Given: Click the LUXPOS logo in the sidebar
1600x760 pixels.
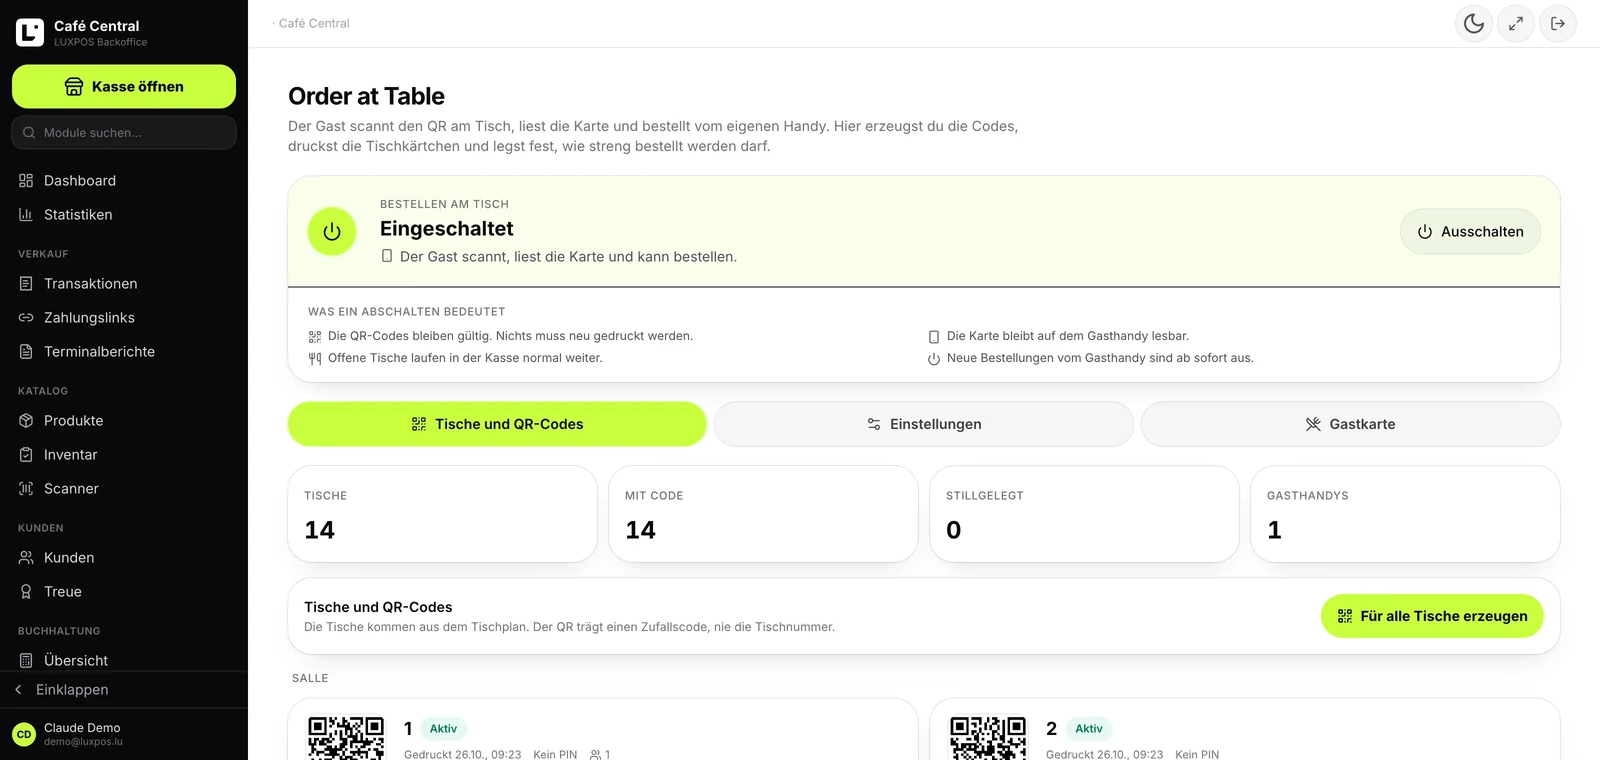Looking at the screenshot, I should pyautogui.click(x=30, y=32).
